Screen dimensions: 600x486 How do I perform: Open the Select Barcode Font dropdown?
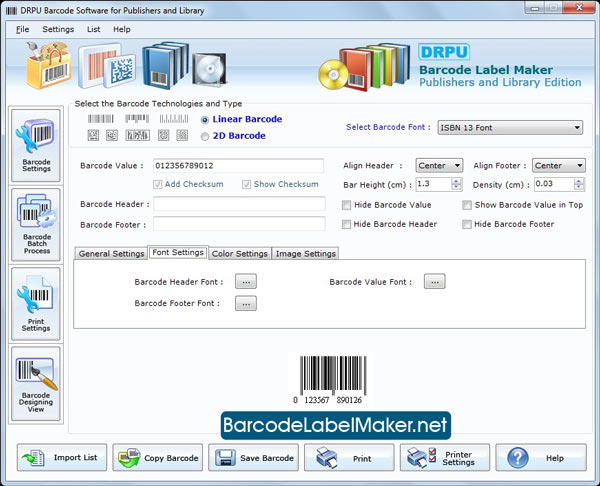click(510, 127)
